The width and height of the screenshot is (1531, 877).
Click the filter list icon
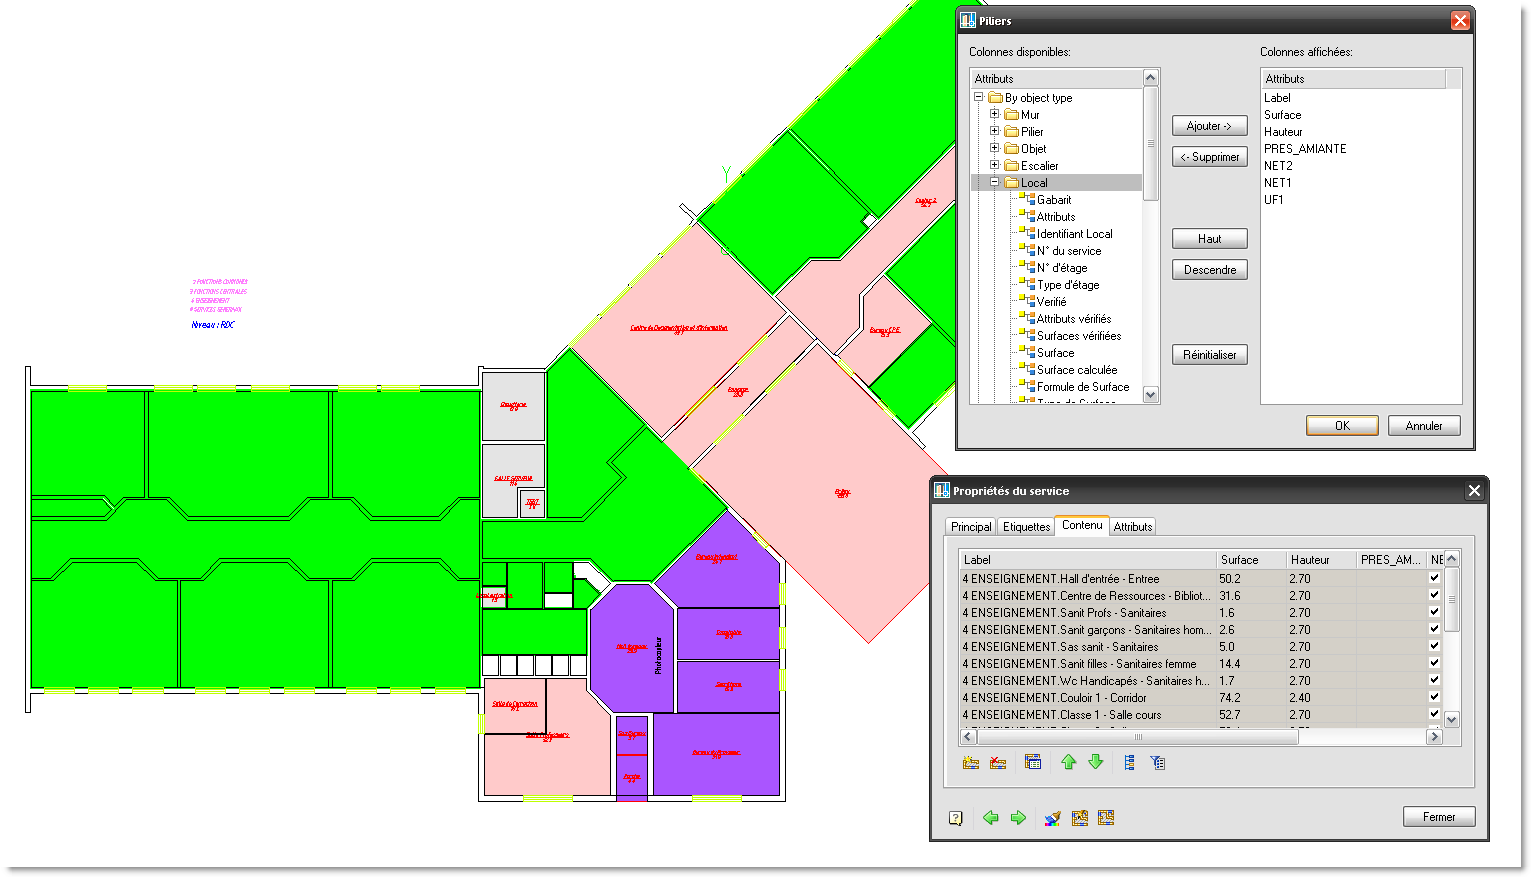pos(1158,763)
